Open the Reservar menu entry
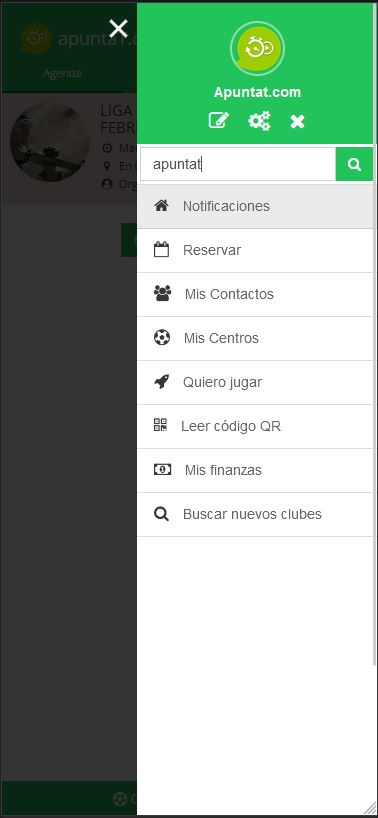Image resolution: width=378 pixels, height=818 pixels. pos(255,250)
